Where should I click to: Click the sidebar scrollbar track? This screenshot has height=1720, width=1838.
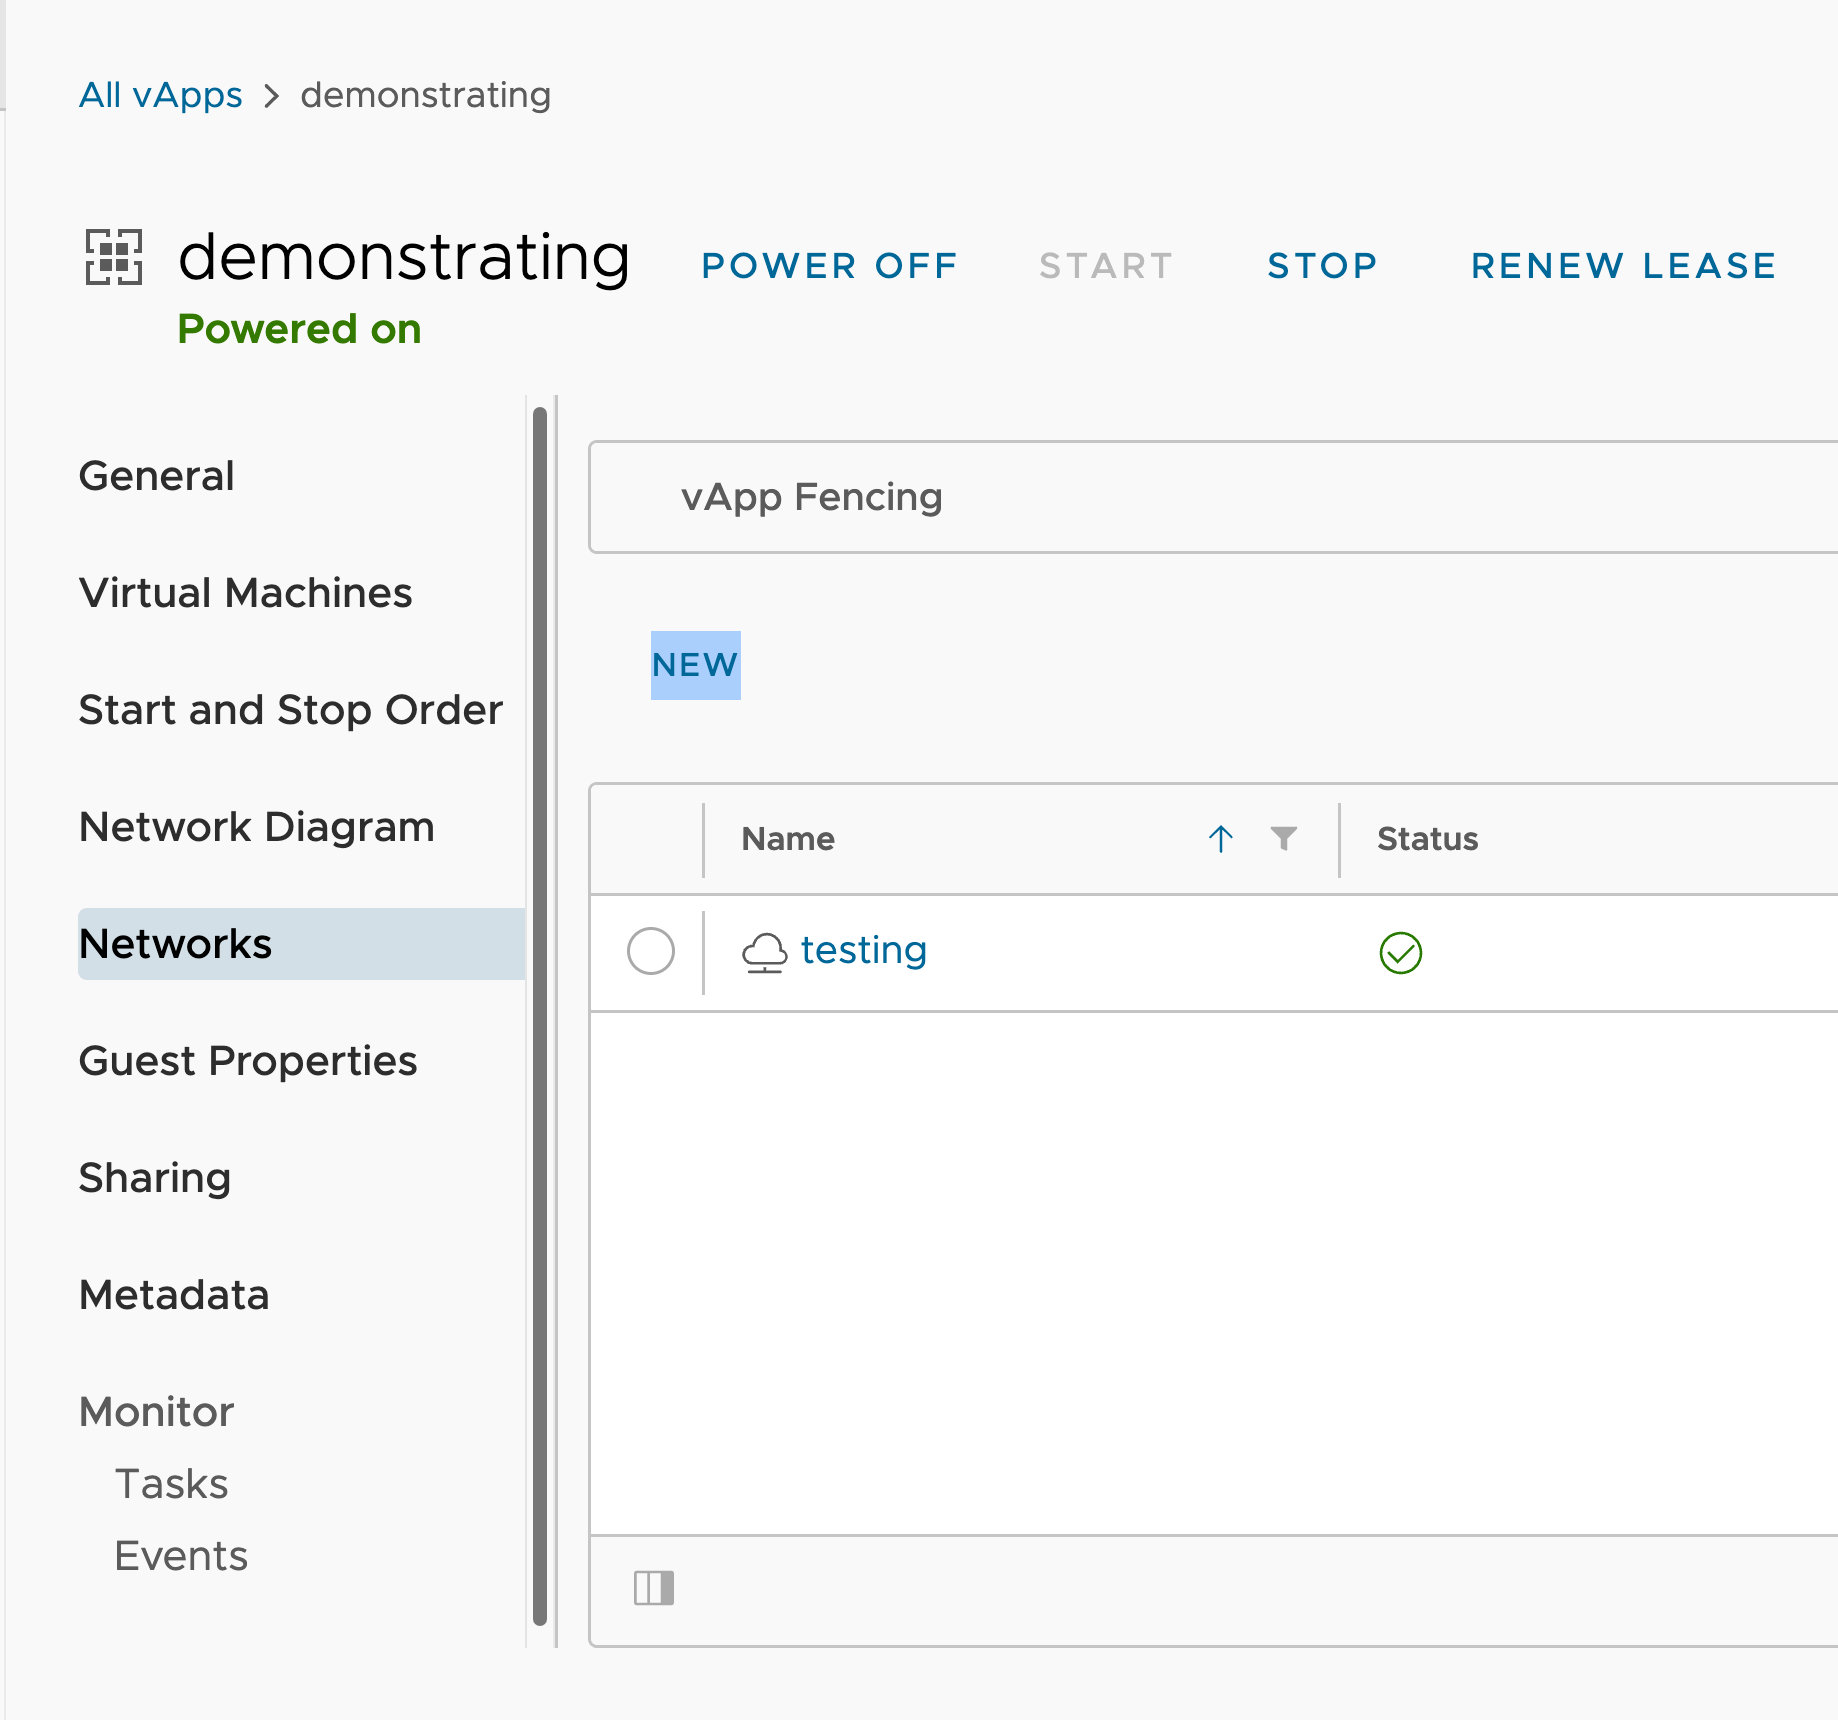[x=539, y=1000]
